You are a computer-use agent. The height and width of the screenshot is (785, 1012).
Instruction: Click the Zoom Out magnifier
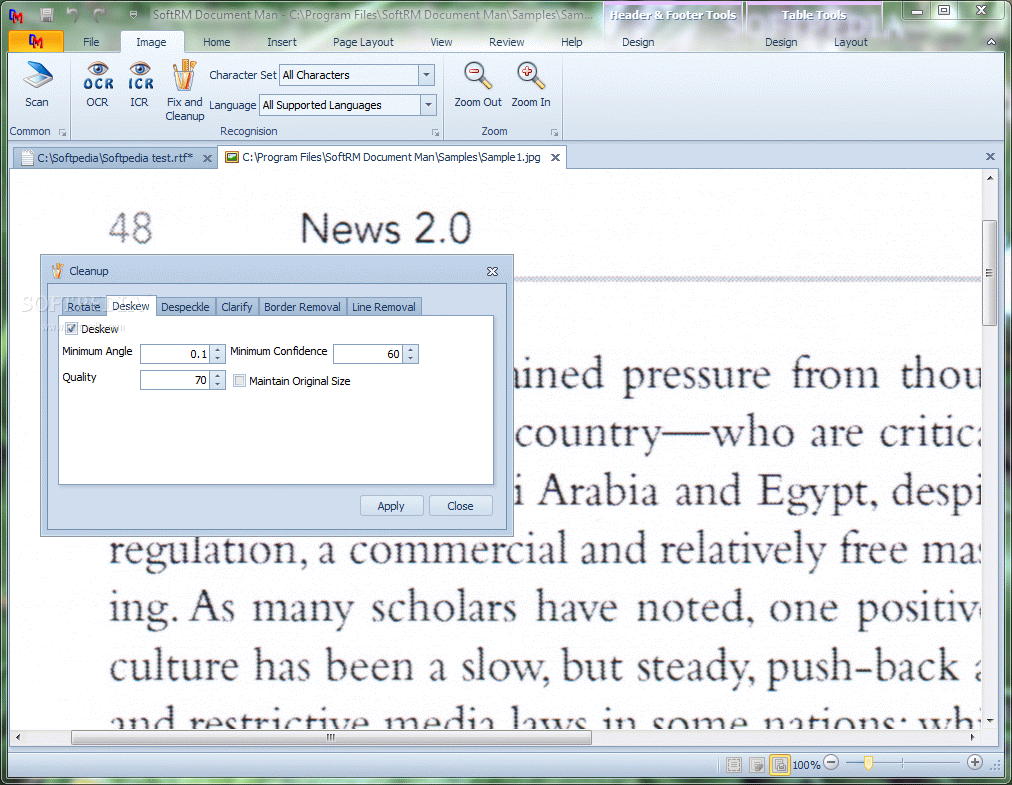(x=478, y=84)
